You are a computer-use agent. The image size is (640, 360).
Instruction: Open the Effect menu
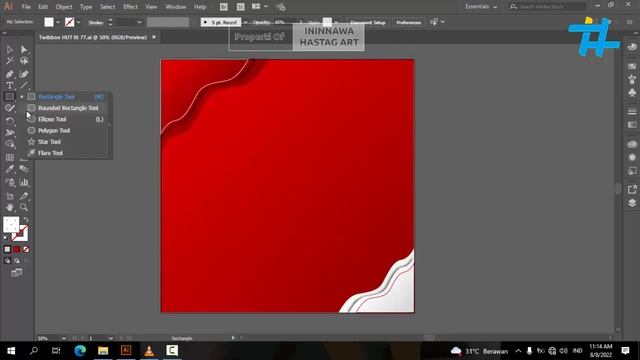130,7
